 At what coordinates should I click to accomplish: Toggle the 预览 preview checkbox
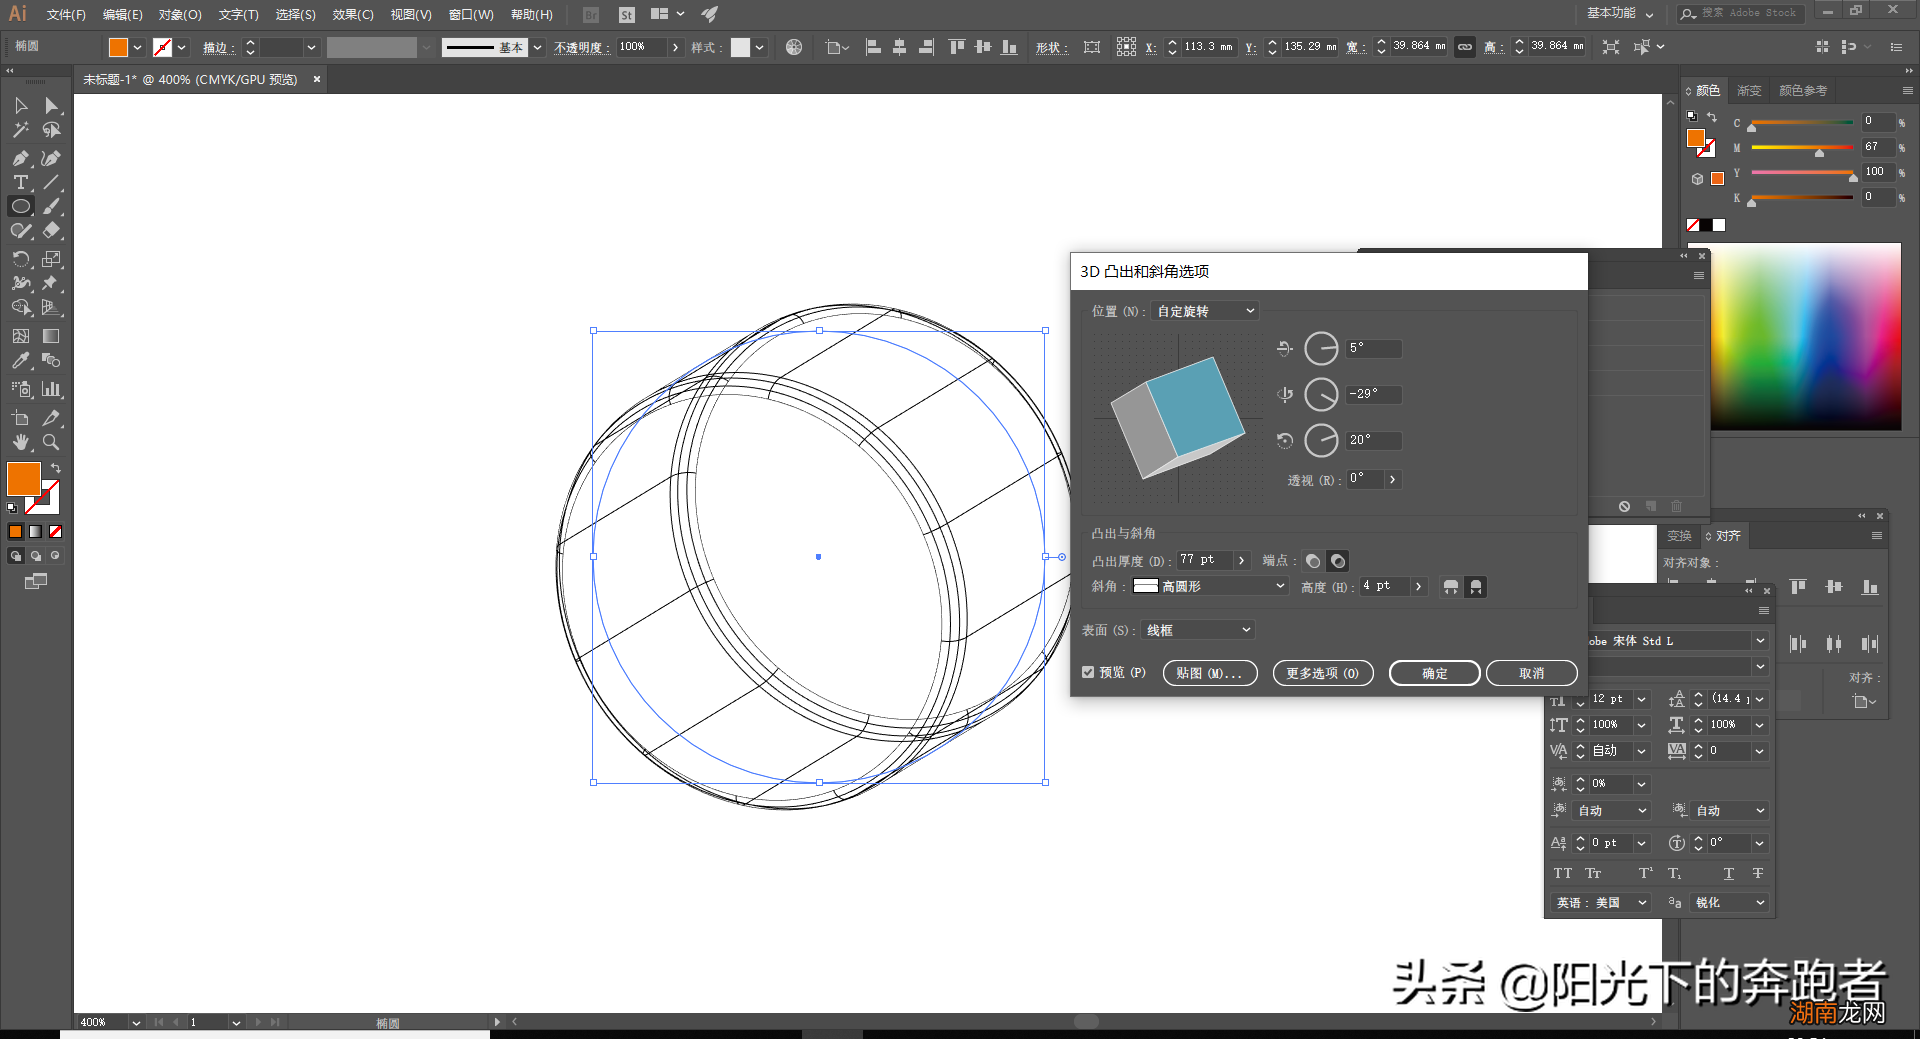1088,673
